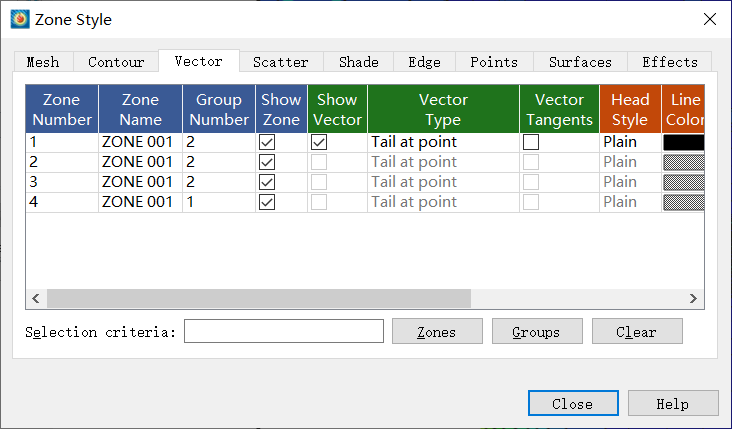Open Vector Type cell for zone 4
Viewport: 732px width, 429px height.
pos(443,203)
